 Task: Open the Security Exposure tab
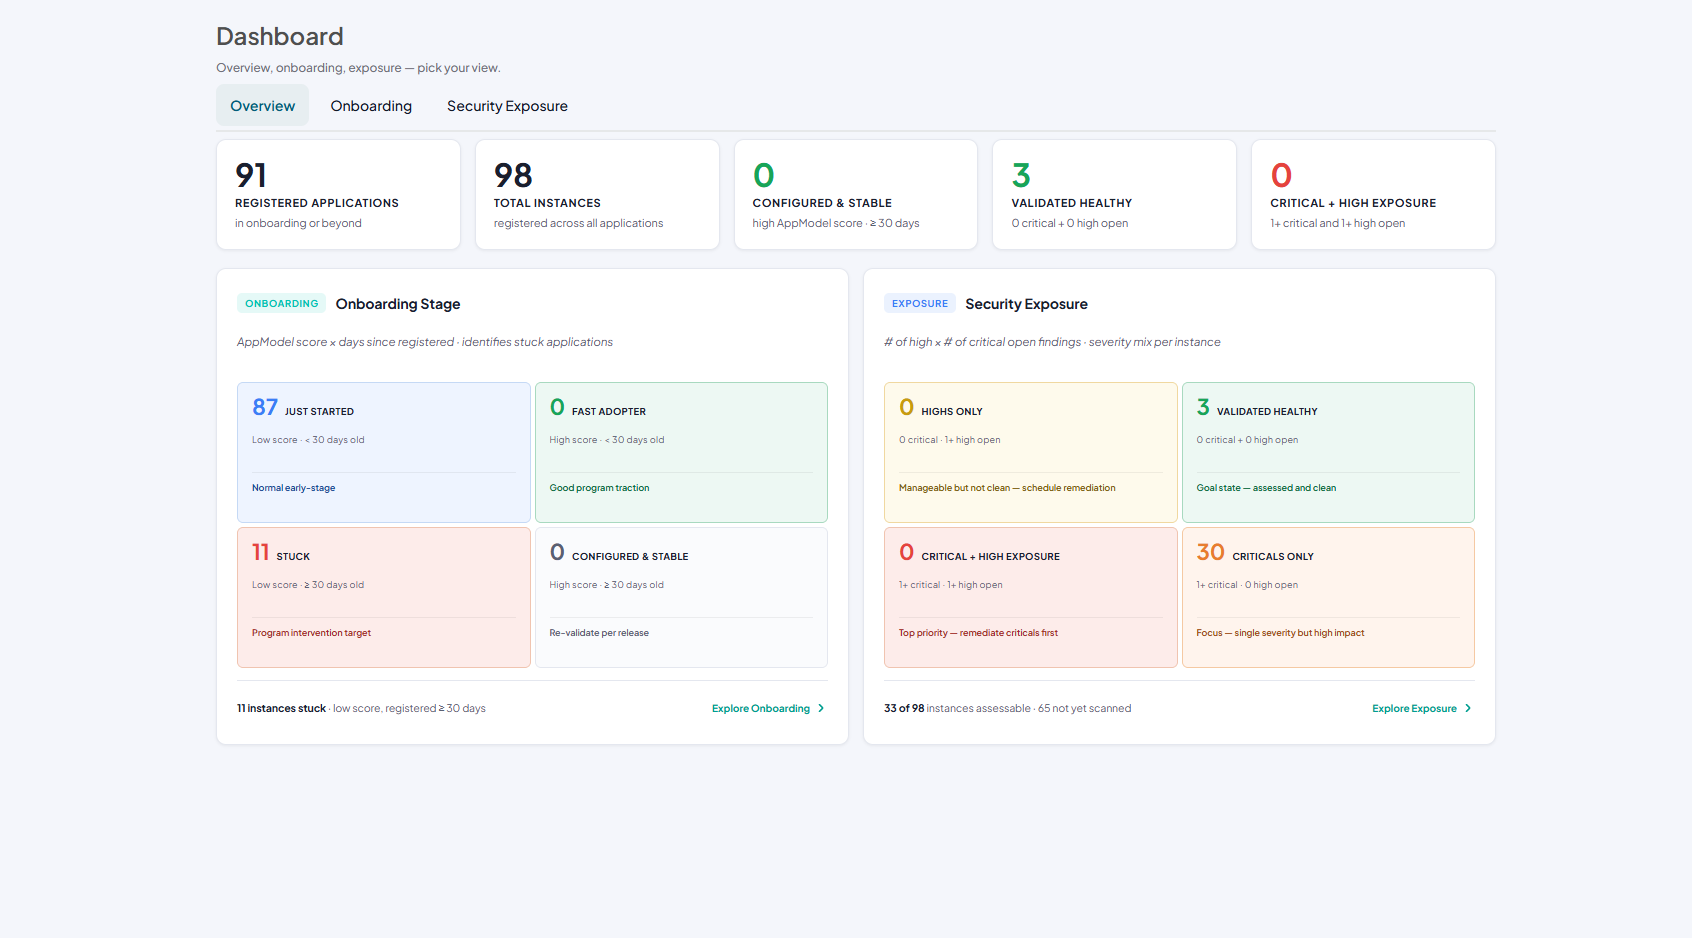click(507, 106)
